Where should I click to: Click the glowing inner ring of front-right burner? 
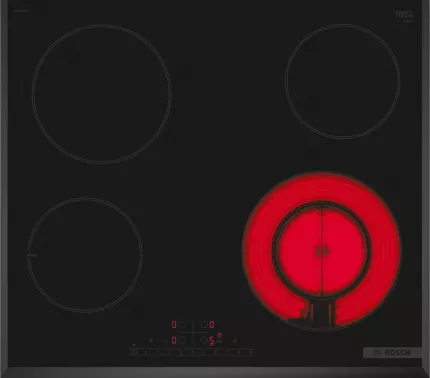[x=322, y=250]
